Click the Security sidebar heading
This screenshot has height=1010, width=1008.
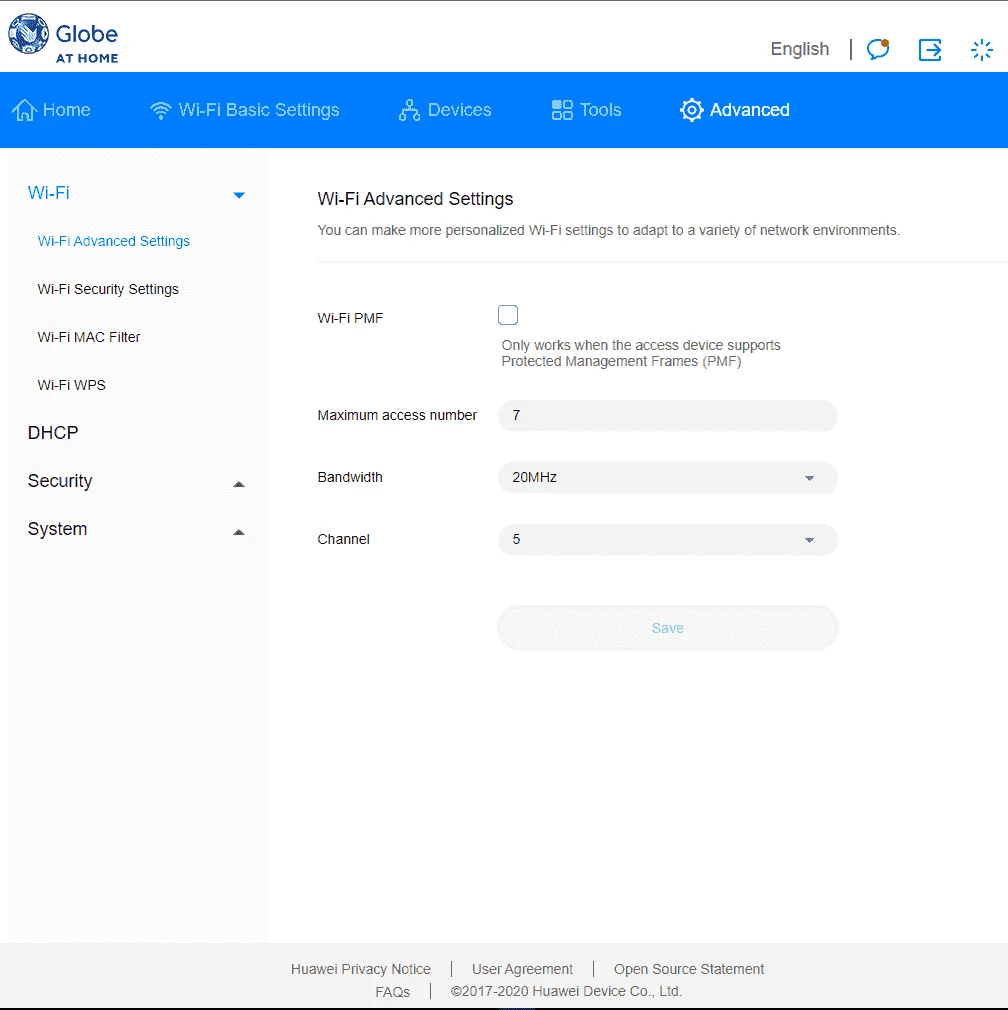pos(60,481)
